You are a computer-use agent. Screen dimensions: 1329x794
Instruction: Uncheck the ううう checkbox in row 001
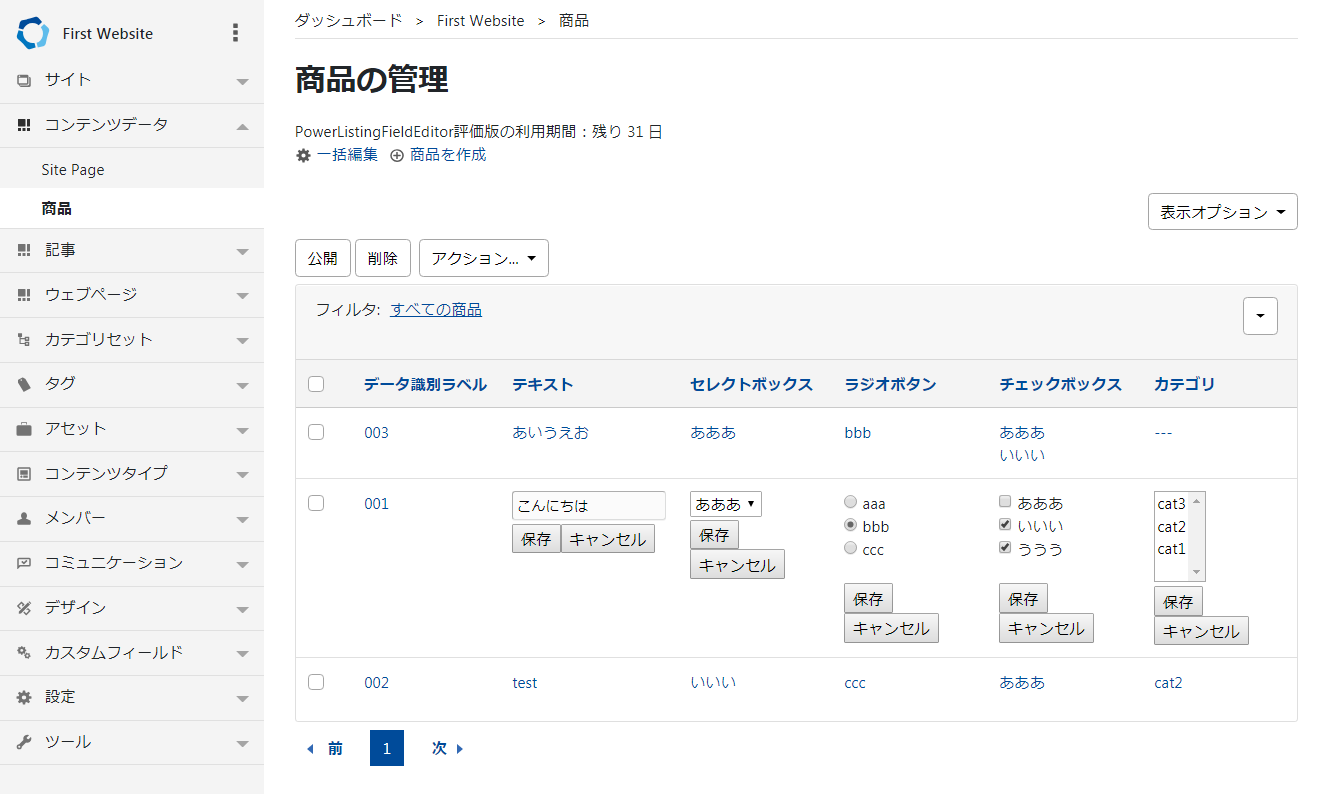[x=1006, y=548]
